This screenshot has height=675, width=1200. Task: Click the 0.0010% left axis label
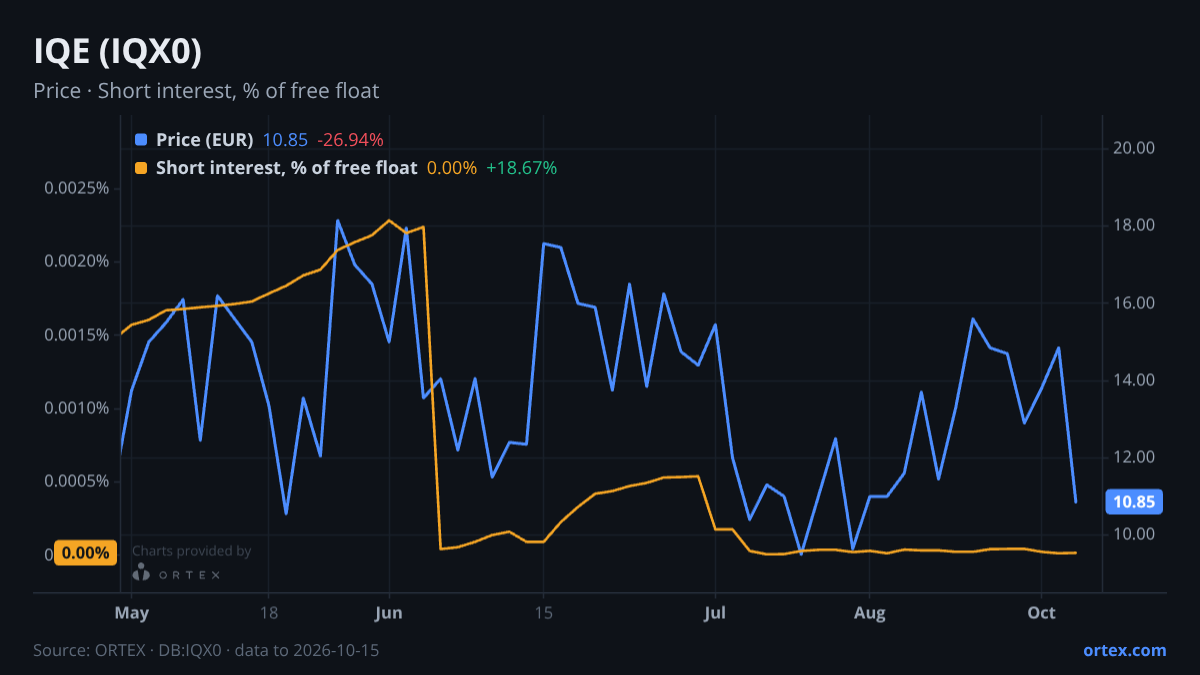click(76, 407)
